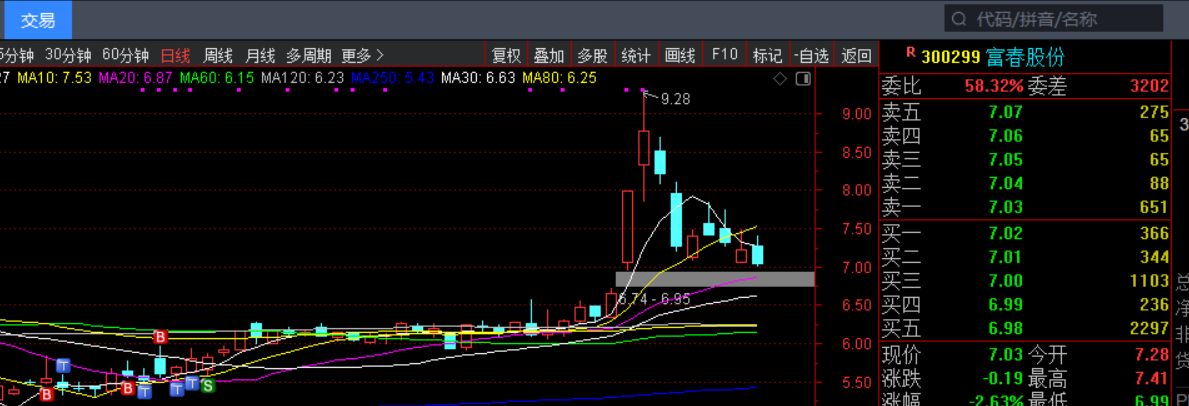This screenshot has width=1189, height=406.
Task: Click the stock name 富春股份
Action: tap(1025, 57)
